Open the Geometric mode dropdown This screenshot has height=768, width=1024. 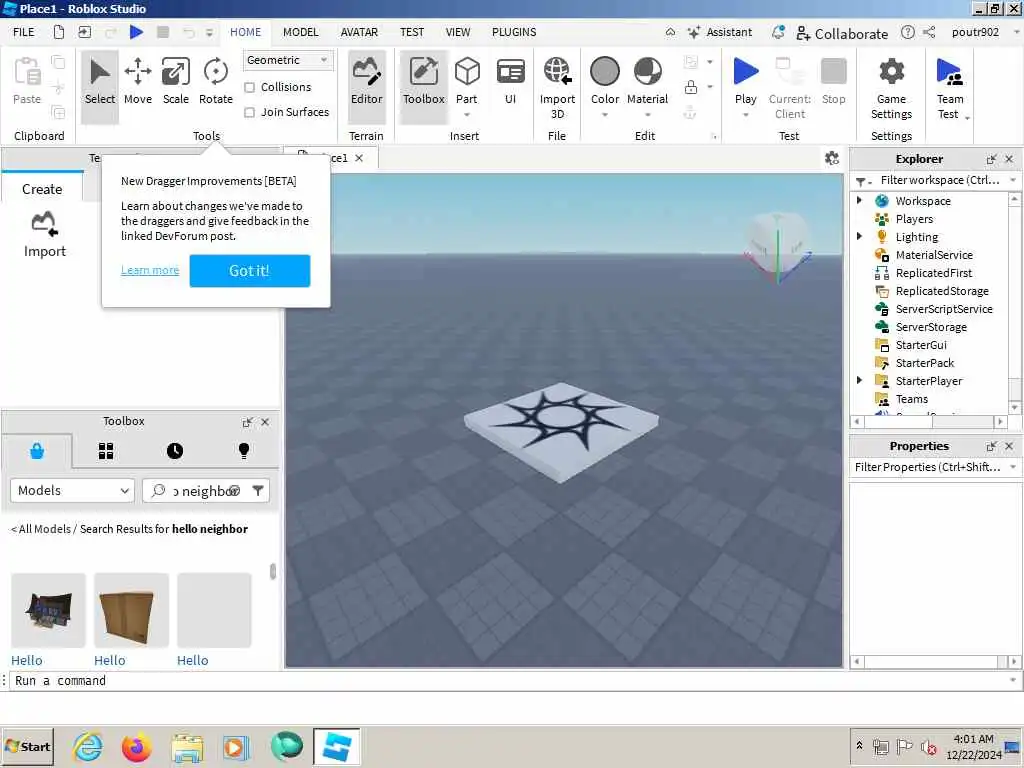pyautogui.click(x=288, y=60)
